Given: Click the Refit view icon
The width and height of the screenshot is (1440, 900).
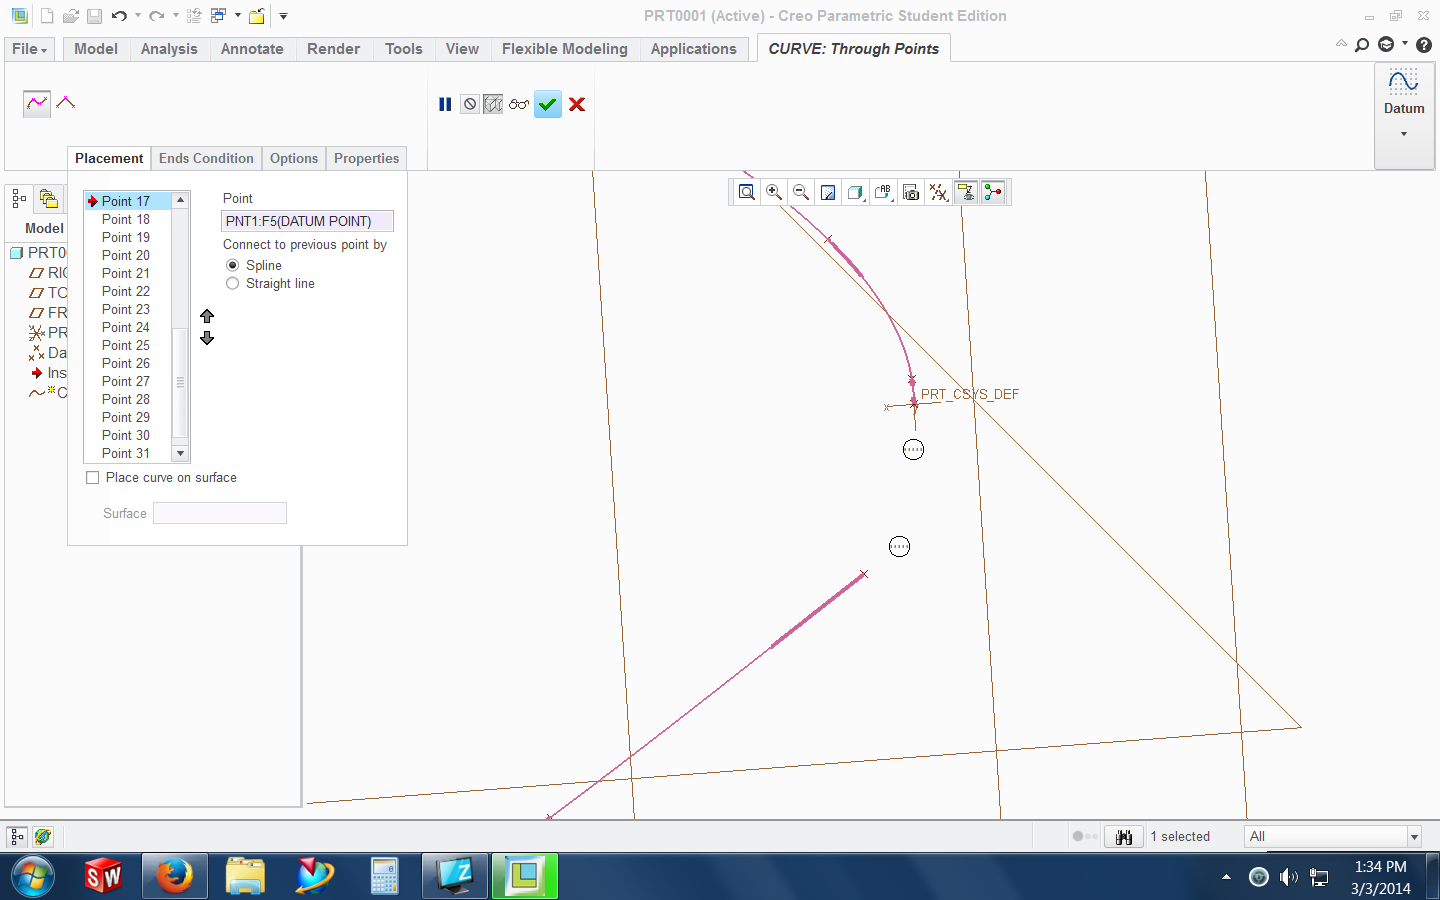Looking at the screenshot, I should pos(747,192).
